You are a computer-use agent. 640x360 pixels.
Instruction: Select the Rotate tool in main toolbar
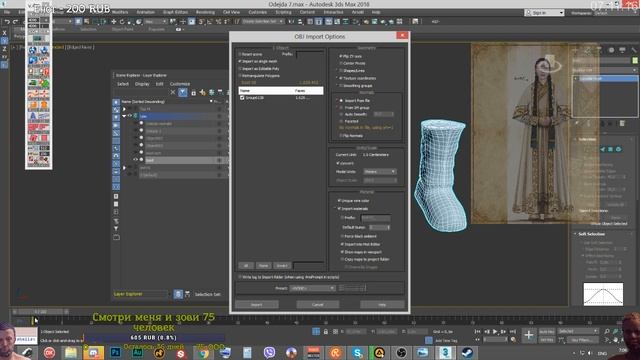pyautogui.click(x=122, y=22)
